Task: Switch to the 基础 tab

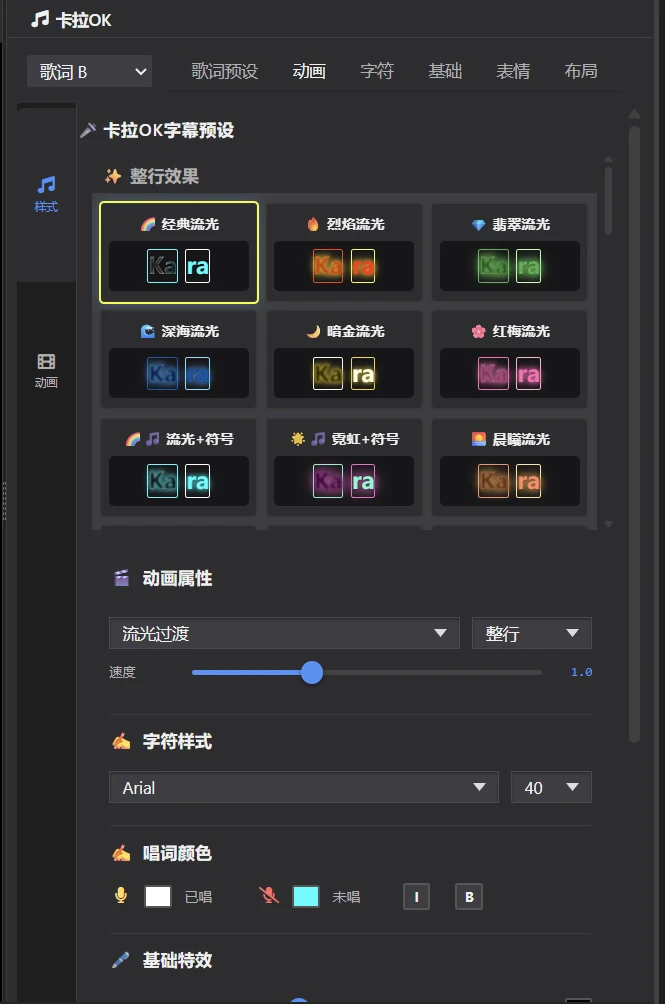Action: coord(445,71)
